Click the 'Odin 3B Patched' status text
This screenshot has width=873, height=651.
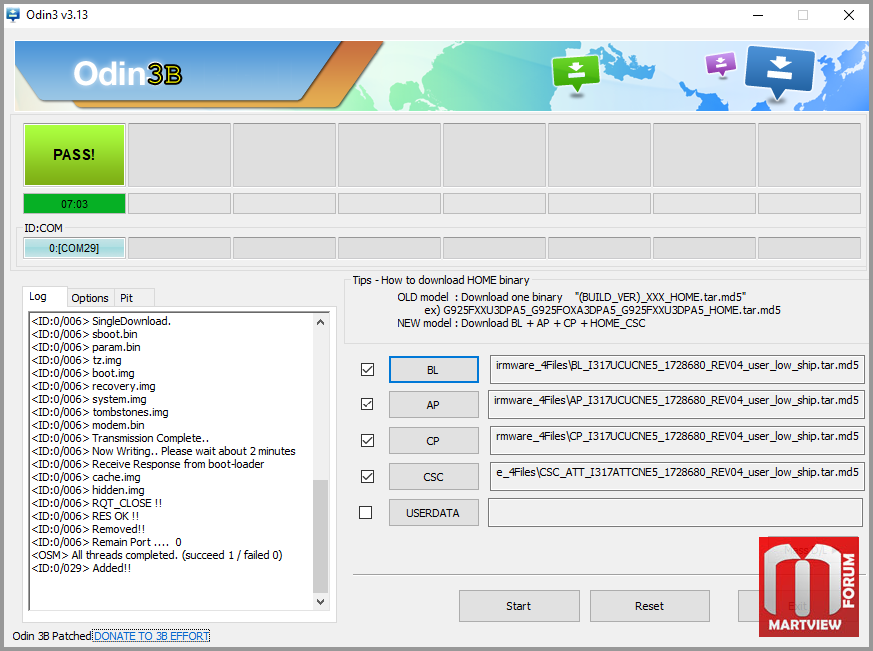point(52,636)
